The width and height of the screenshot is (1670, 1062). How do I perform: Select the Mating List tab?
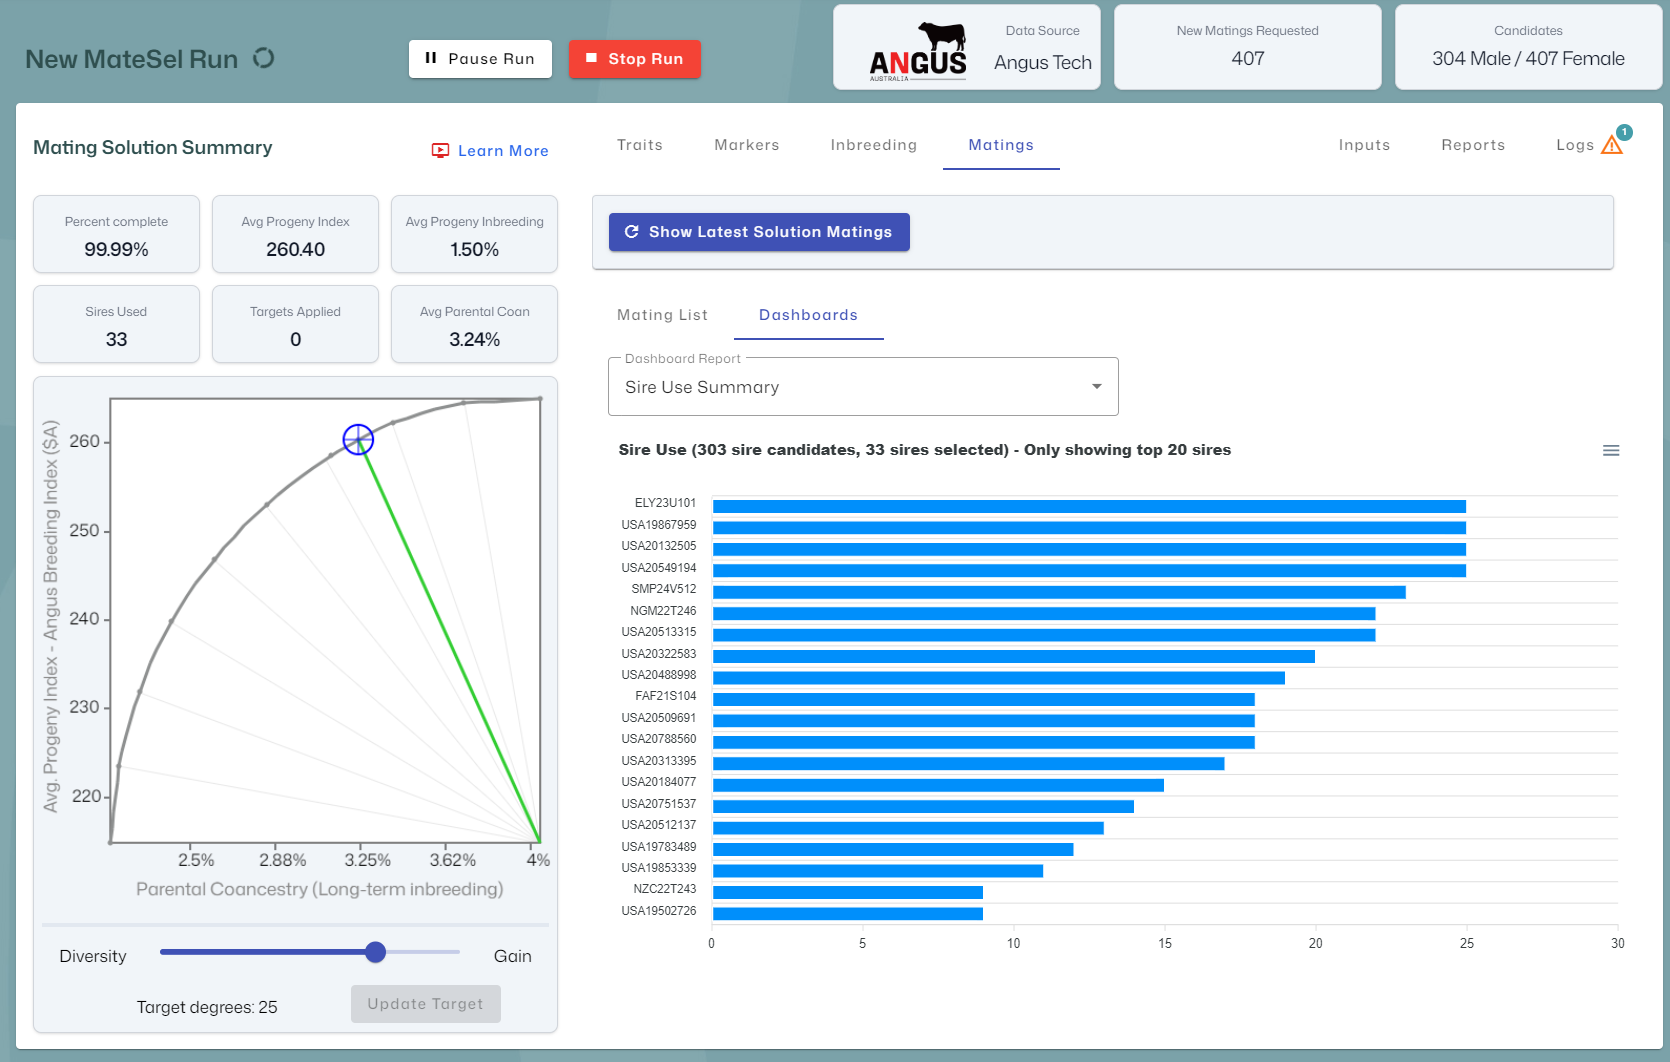[x=662, y=315]
